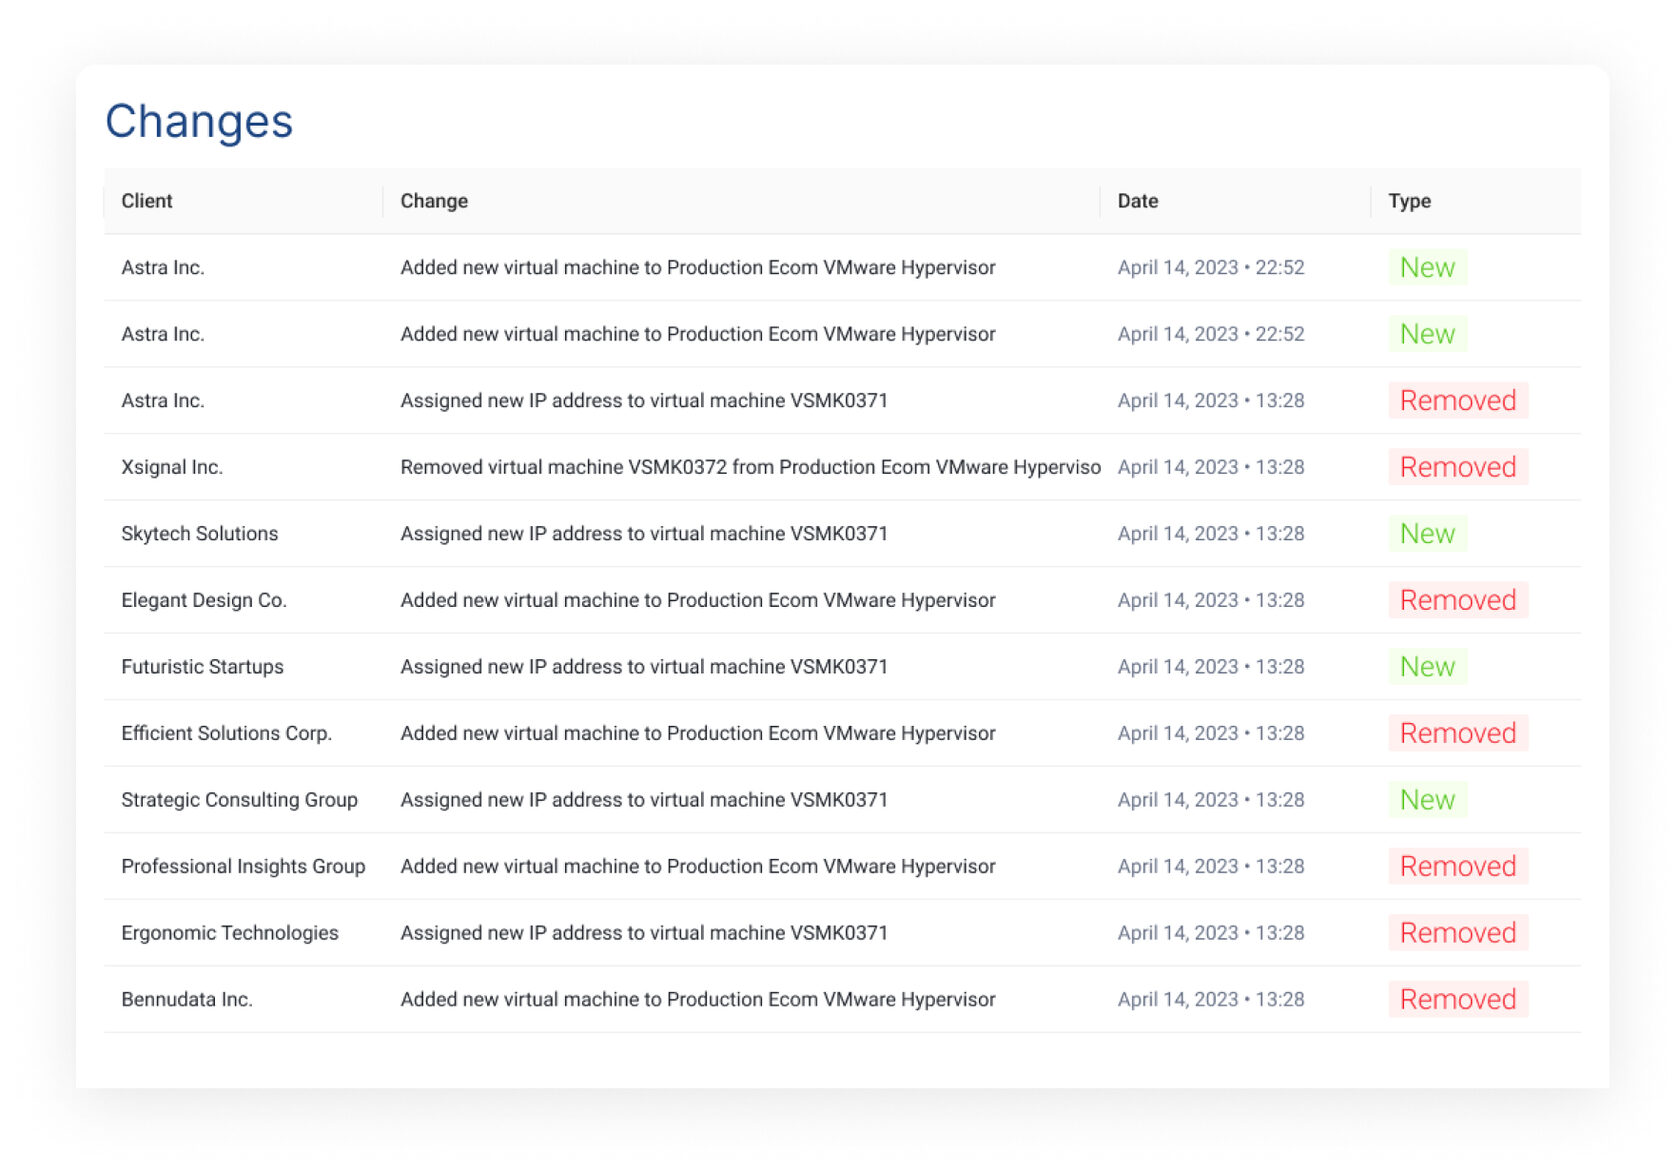
Task: Open the Ergonomic Technologies client name
Action: tap(230, 933)
